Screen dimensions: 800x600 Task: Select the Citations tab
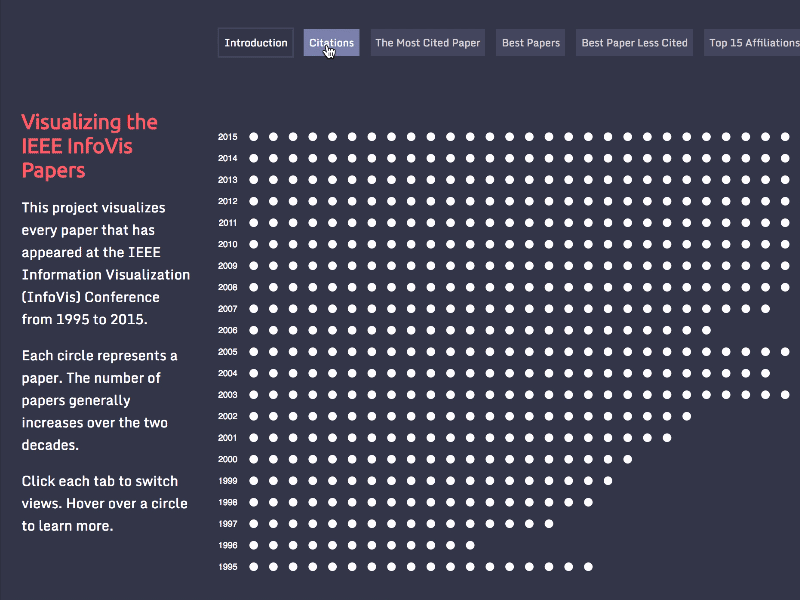point(330,42)
